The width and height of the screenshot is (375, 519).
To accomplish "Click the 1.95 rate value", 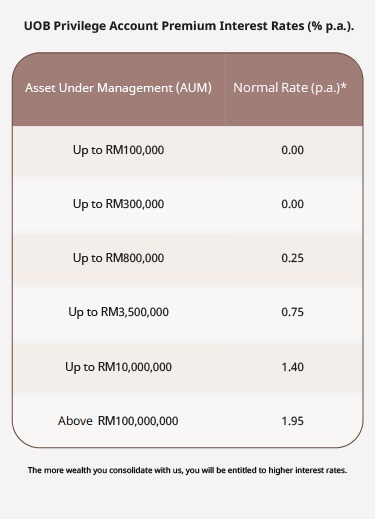I will click(292, 421).
